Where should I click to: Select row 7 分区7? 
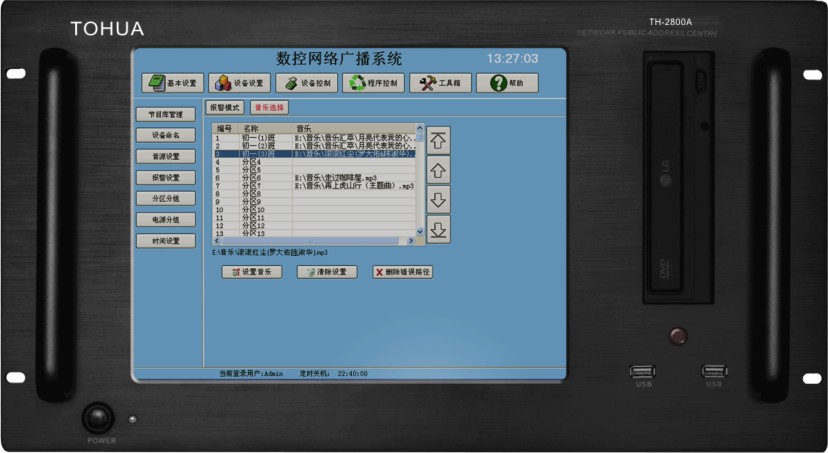click(x=314, y=186)
